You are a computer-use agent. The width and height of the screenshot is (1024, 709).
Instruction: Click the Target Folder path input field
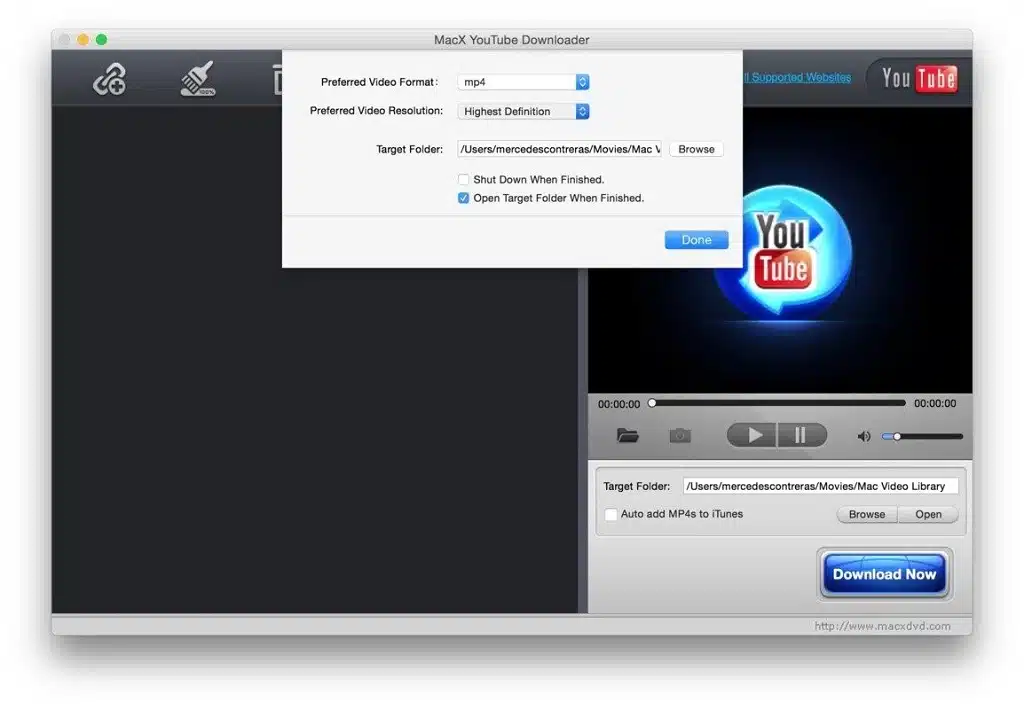pyautogui.click(x=560, y=148)
